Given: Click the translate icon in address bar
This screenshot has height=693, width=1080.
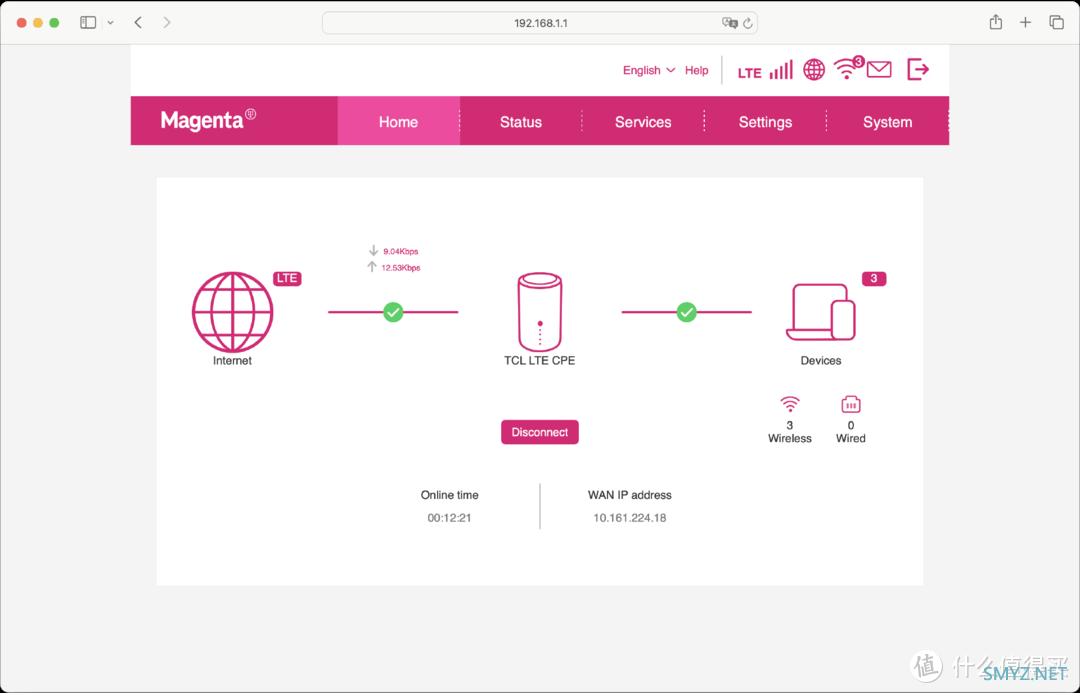Looking at the screenshot, I should (x=729, y=23).
